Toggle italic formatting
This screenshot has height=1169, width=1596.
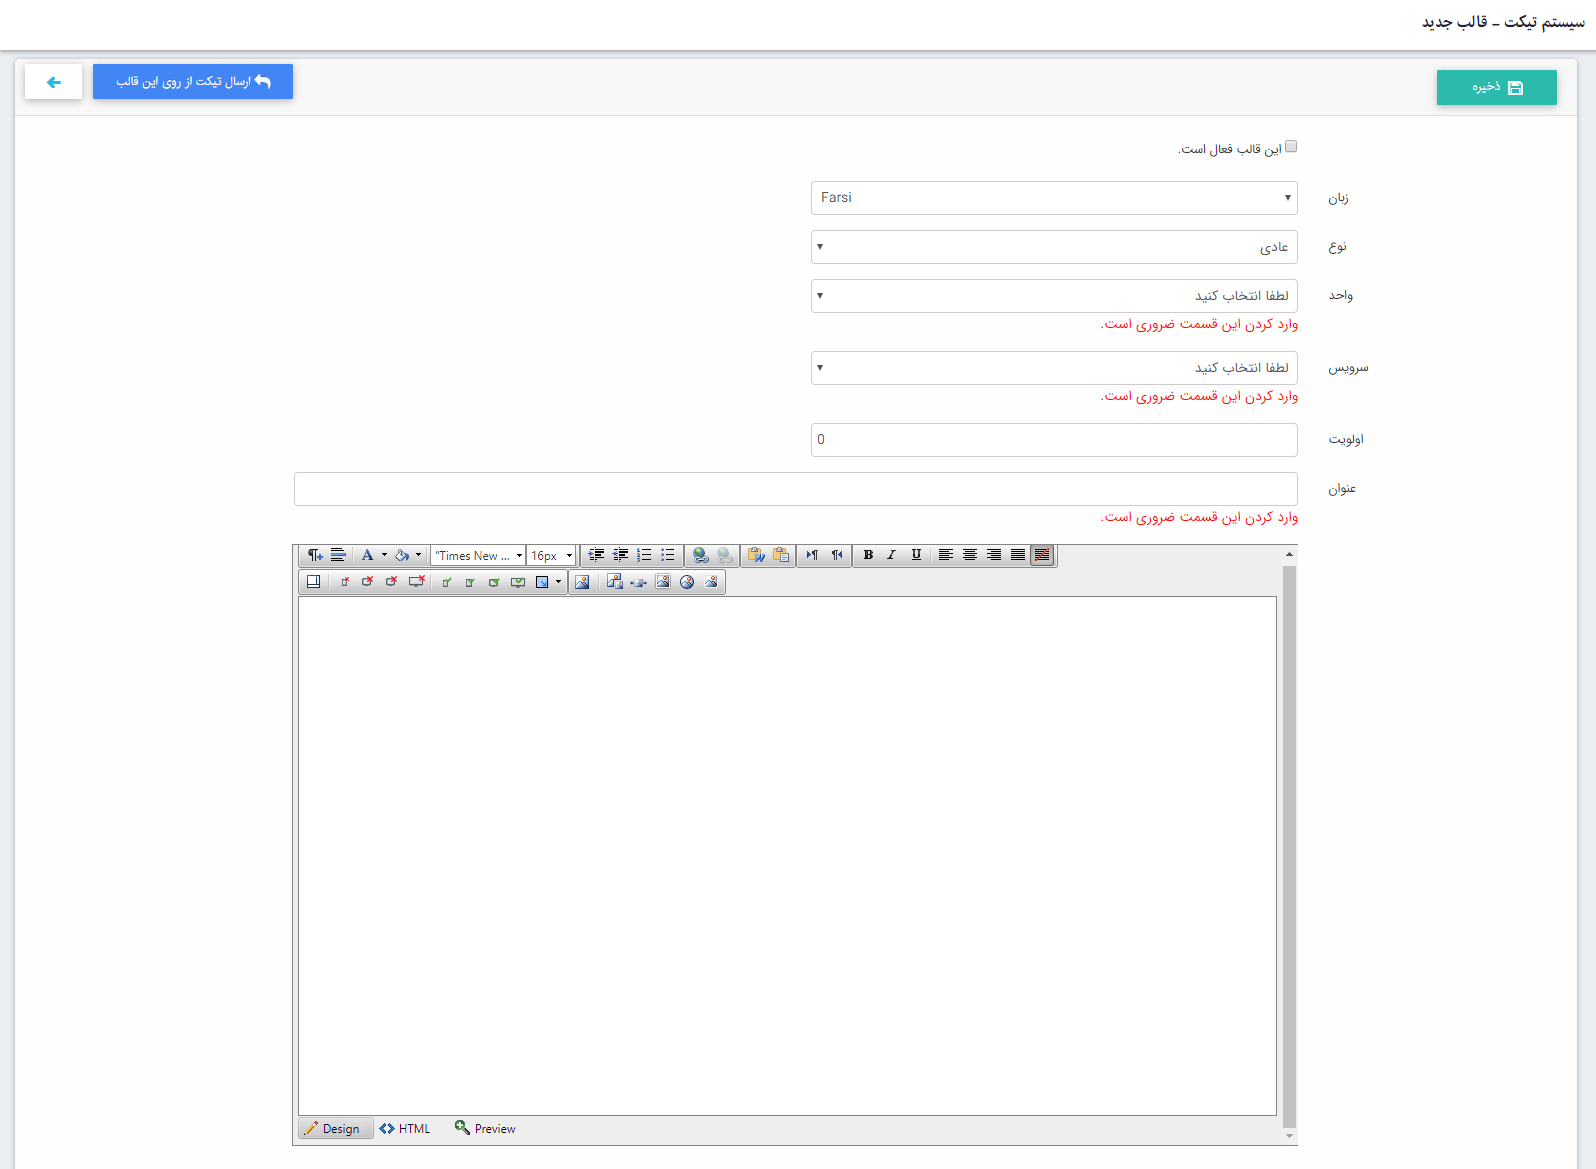point(892,555)
